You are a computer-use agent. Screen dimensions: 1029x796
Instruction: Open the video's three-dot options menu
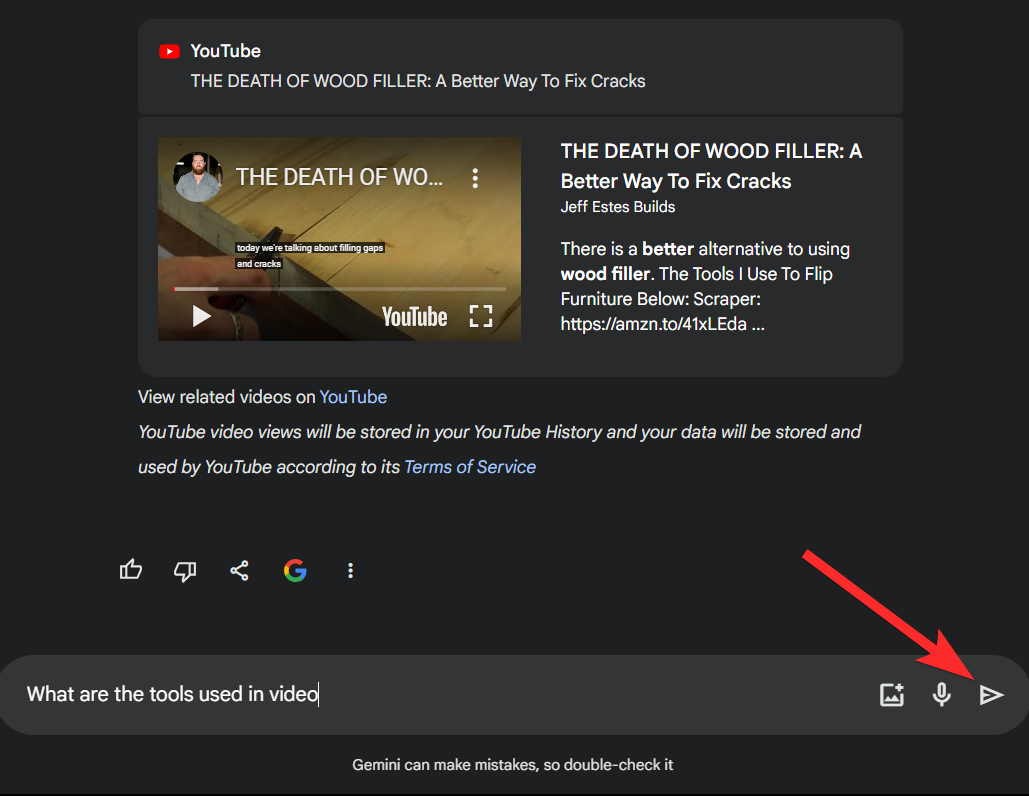[475, 178]
